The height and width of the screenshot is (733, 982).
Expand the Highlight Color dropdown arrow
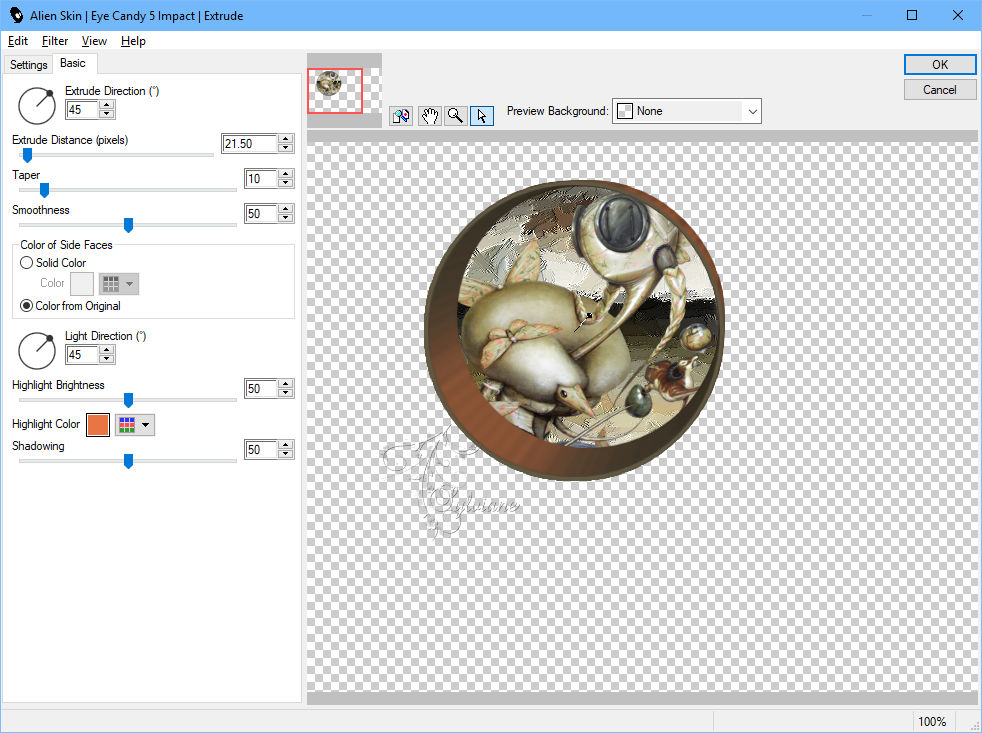pos(145,425)
